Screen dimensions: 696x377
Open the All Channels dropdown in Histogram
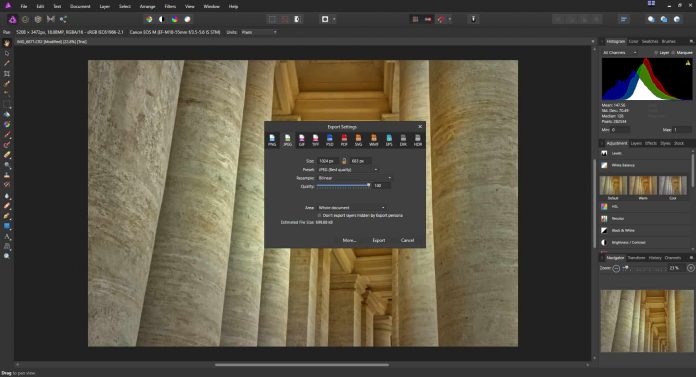tap(620, 52)
